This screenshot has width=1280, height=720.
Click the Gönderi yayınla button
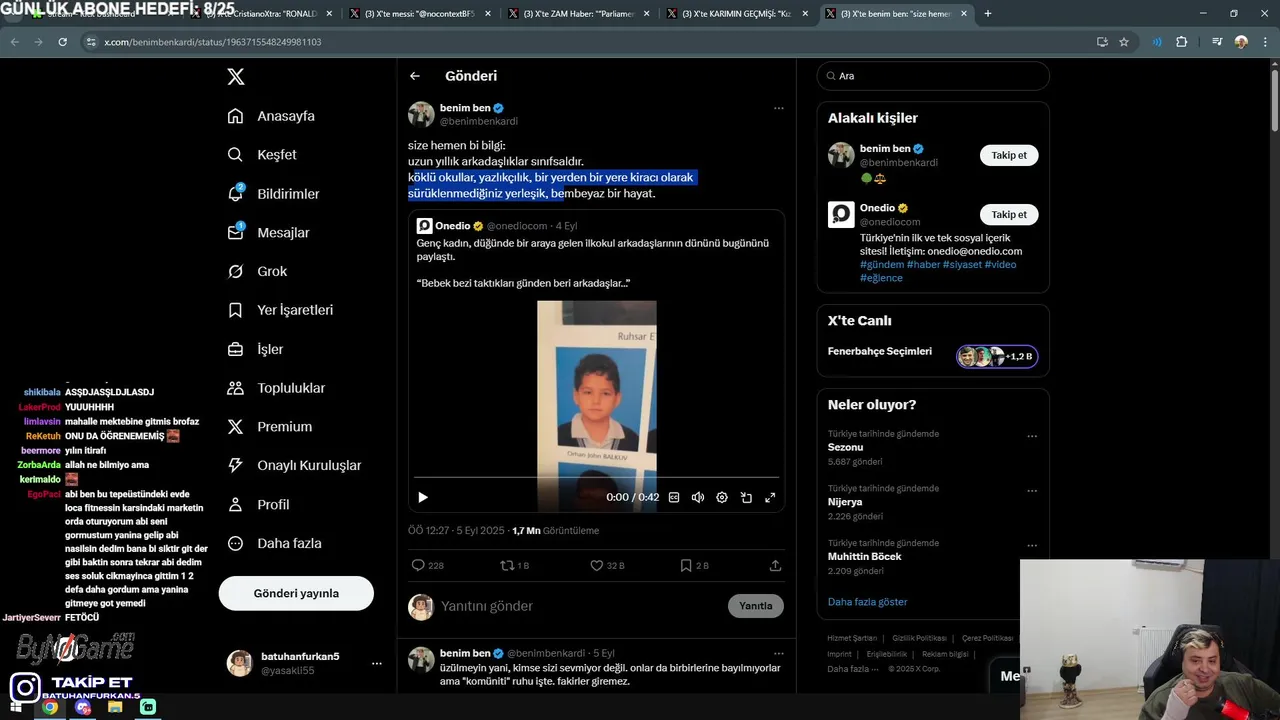[x=296, y=593]
